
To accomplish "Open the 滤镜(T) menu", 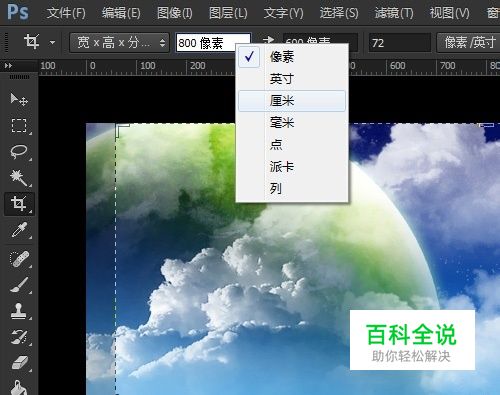I will (394, 13).
